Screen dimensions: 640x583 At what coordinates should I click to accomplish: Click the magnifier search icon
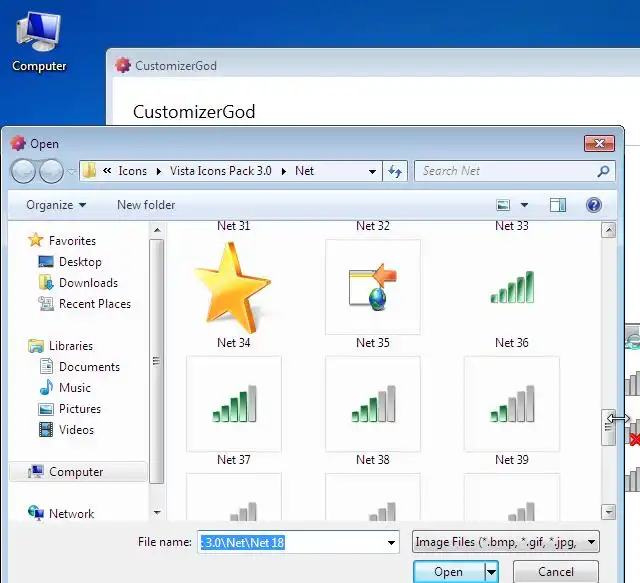pos(603,171)
